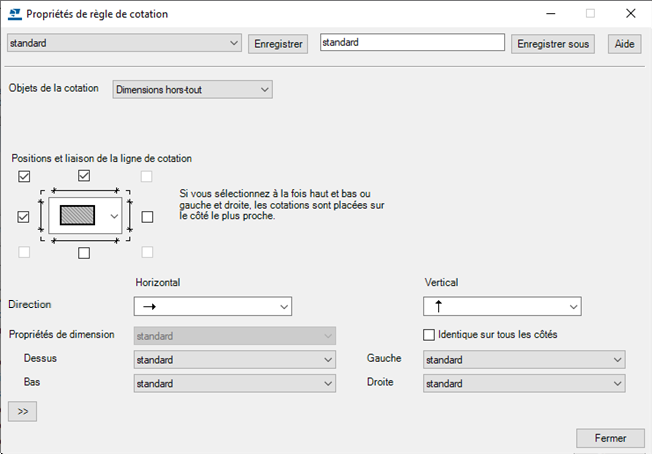Uncheck the left-side dimension line checkbox
Screen dimensions: 652x454
(x=24, y=216)
